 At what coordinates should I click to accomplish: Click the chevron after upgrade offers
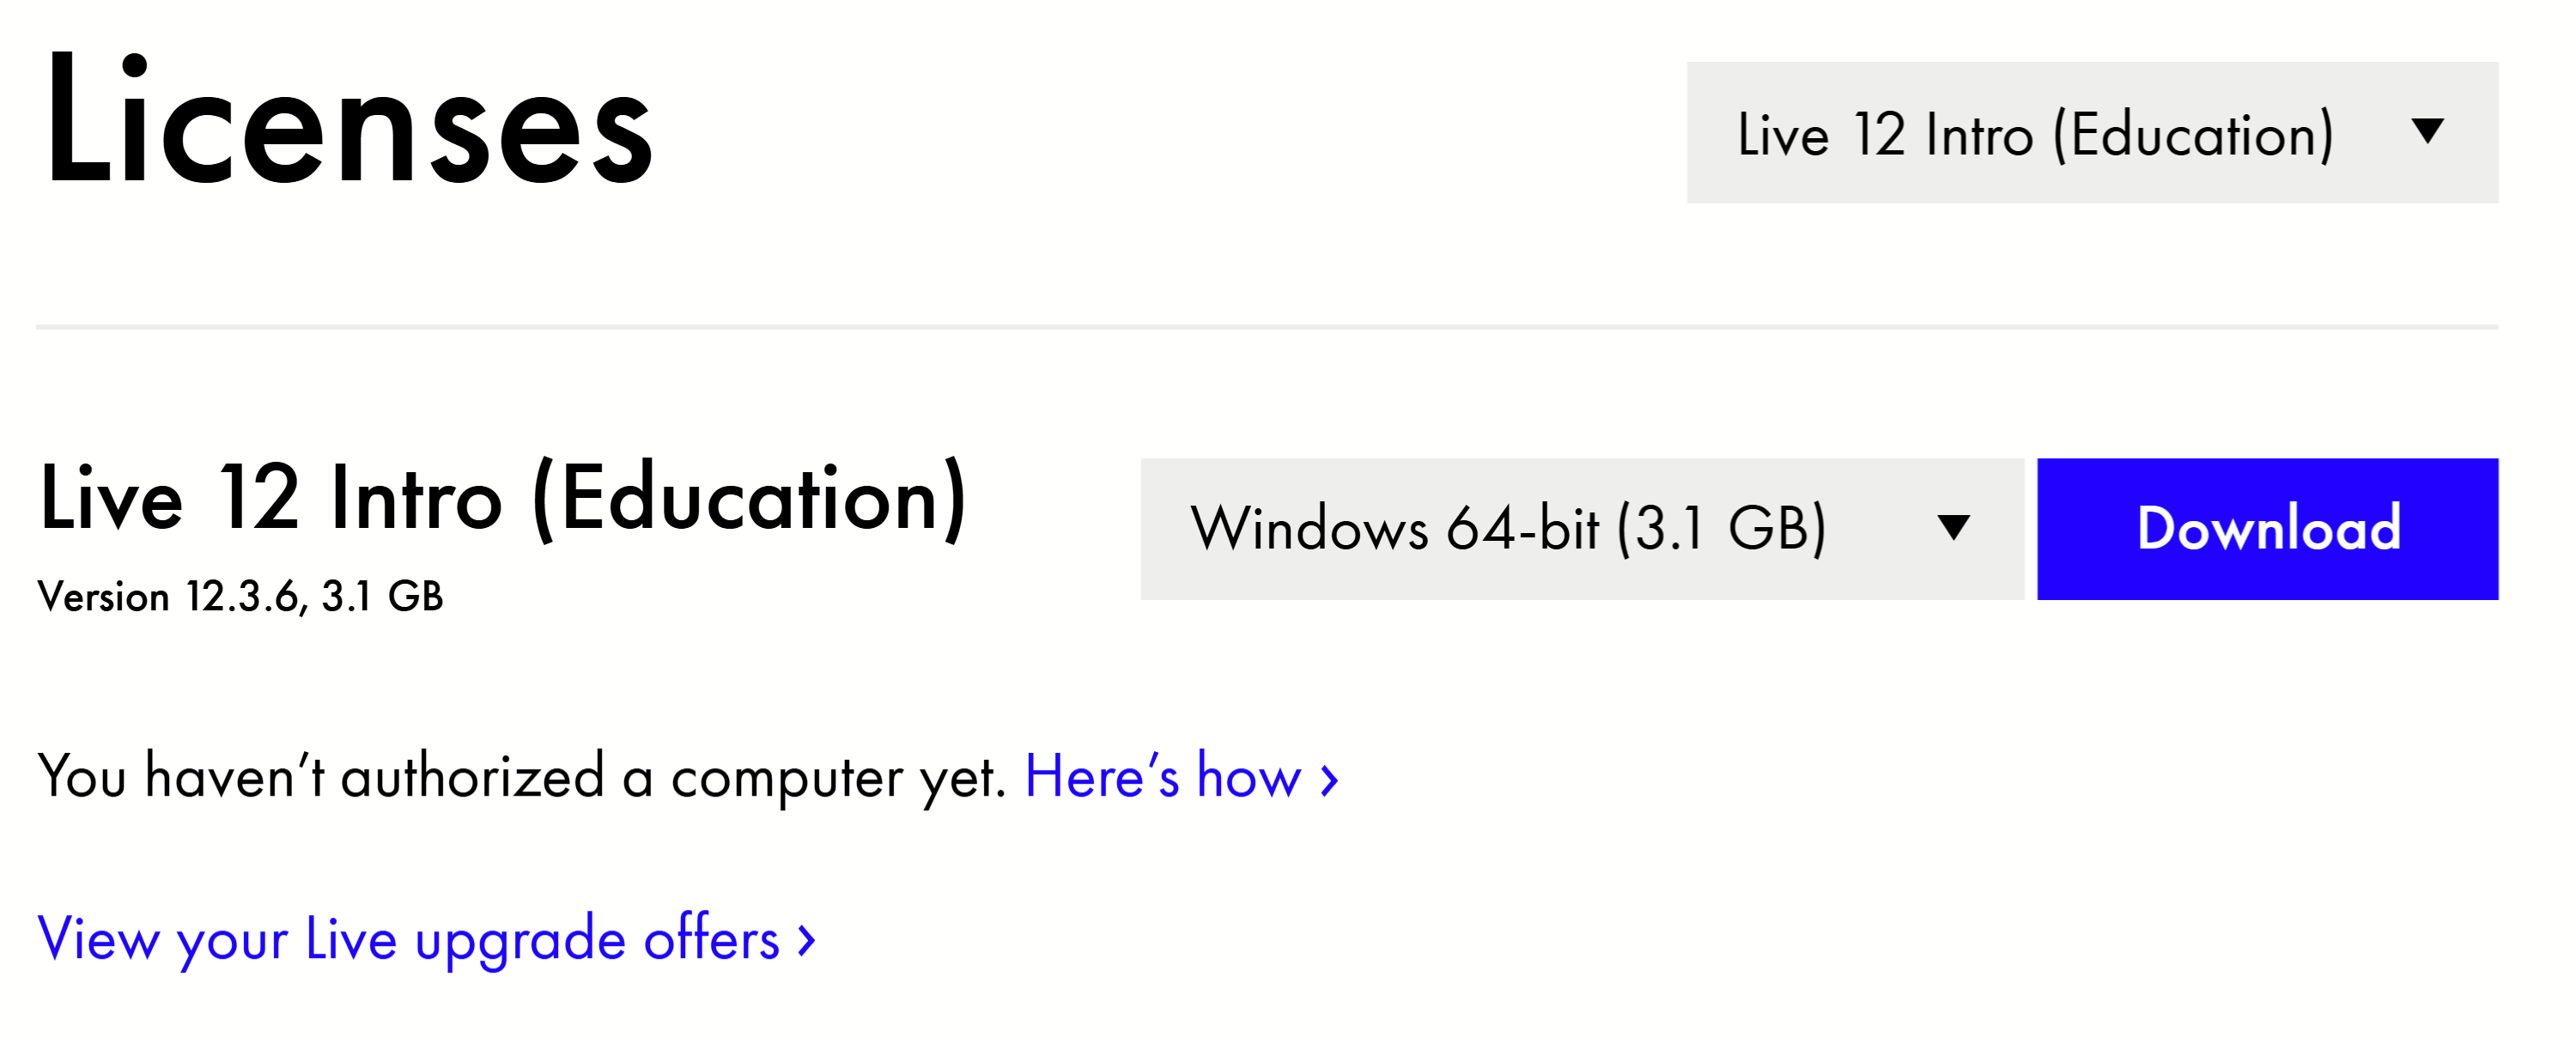pos(806,940)
